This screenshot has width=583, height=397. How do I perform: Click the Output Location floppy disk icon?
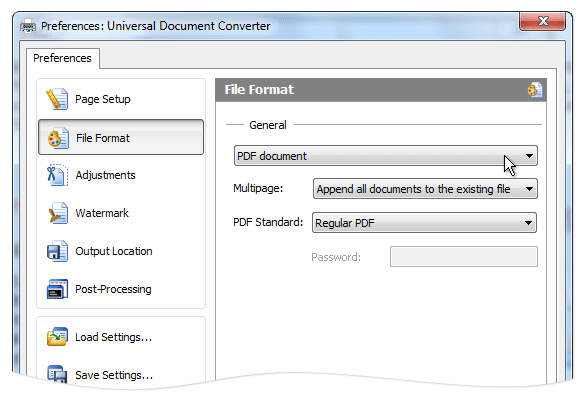pos(57,251)
